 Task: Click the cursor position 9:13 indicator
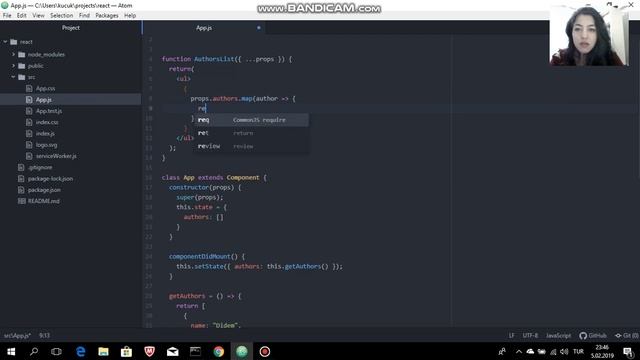tap(44, 336)
